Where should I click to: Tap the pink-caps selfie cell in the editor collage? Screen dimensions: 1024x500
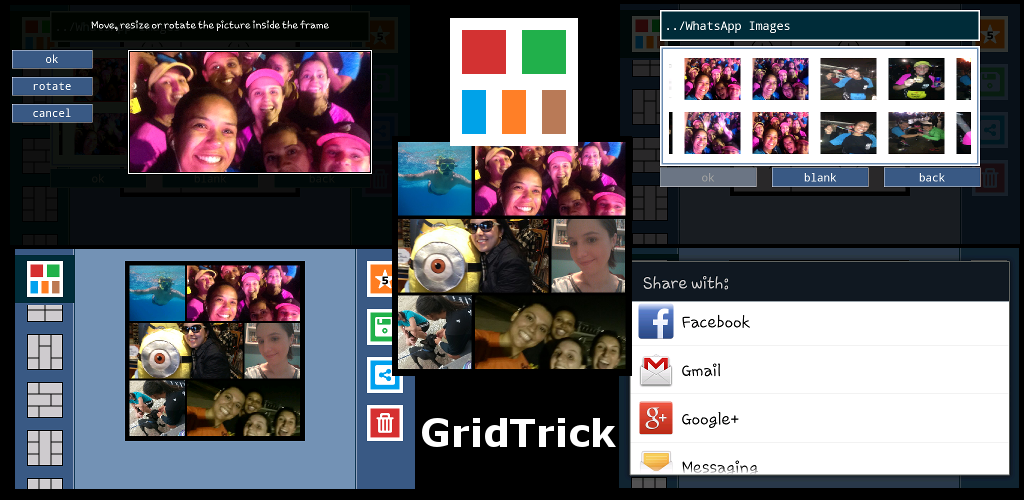[243, 293]
